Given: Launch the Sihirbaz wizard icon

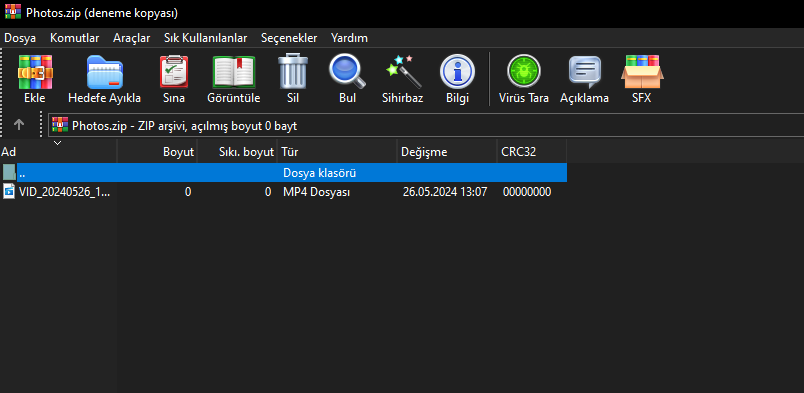Looking at the screenshot, I should (403, 72).
